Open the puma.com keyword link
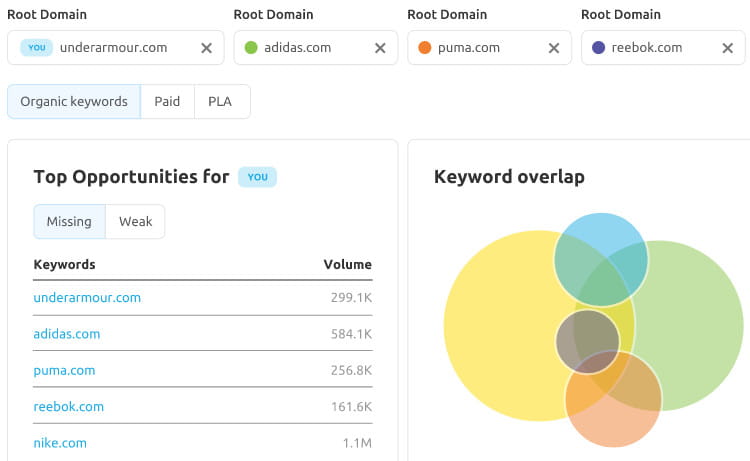 [x=64, y=370]
